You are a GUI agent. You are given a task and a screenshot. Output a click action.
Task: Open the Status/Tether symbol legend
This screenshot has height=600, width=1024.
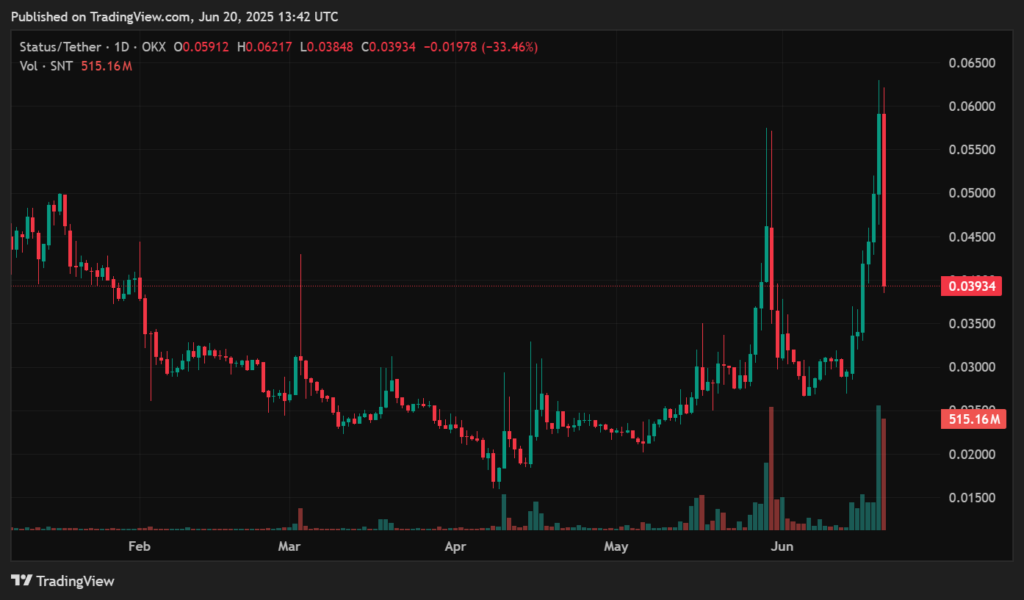pos(60,46)
